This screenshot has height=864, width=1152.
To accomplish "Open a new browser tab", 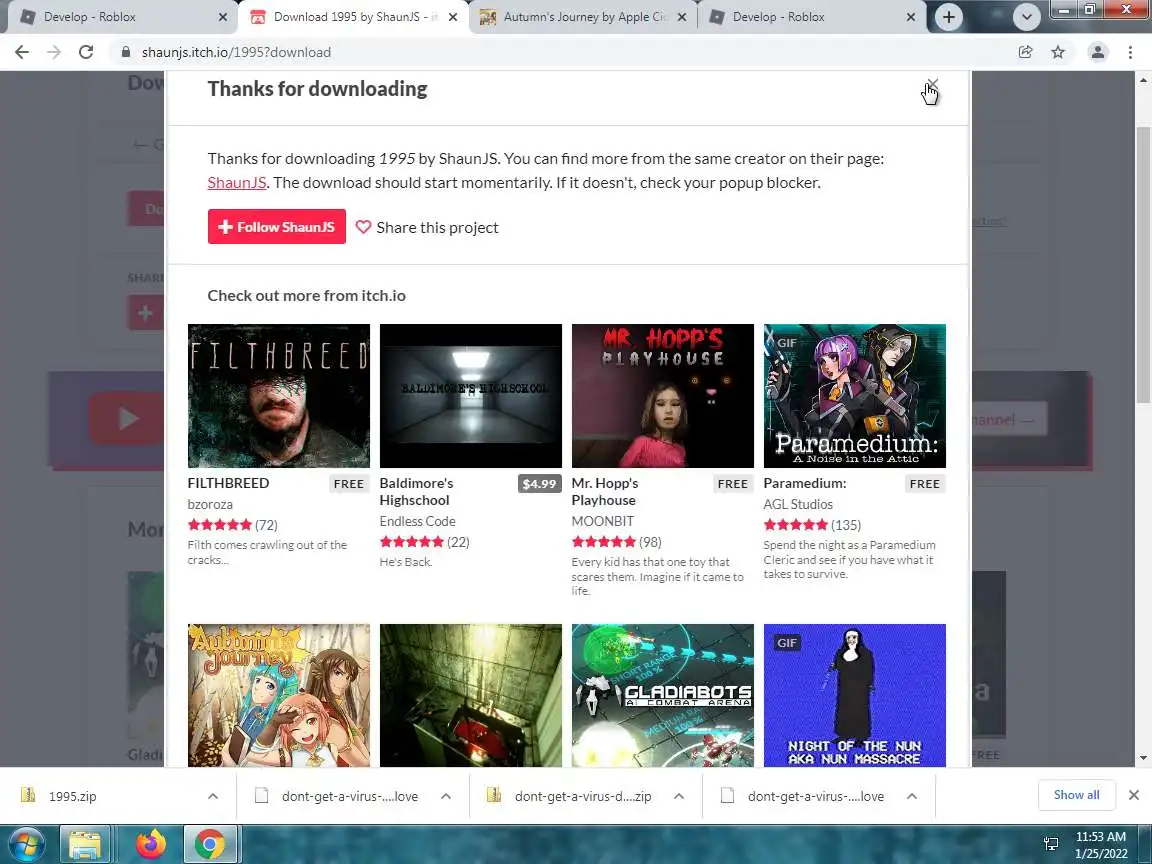I will click(948, 17).
